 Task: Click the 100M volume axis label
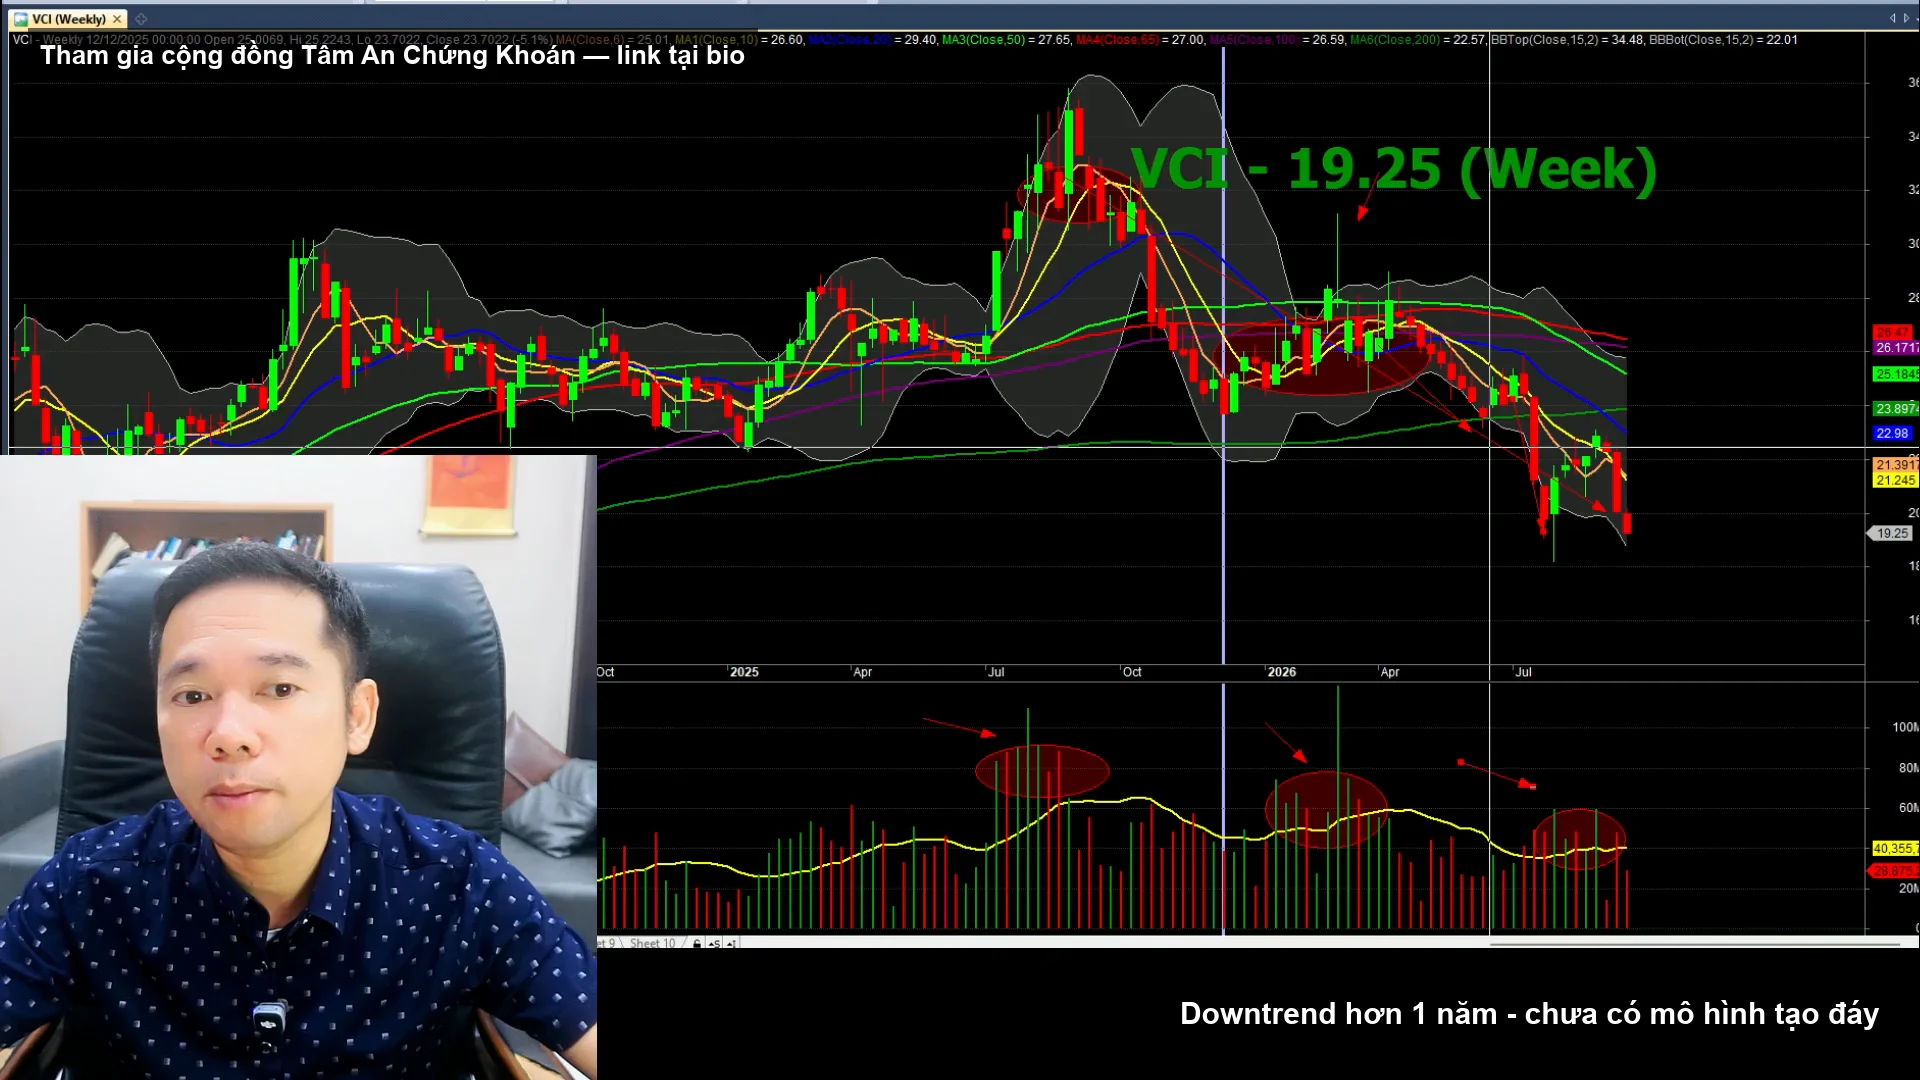point(1905,728)
